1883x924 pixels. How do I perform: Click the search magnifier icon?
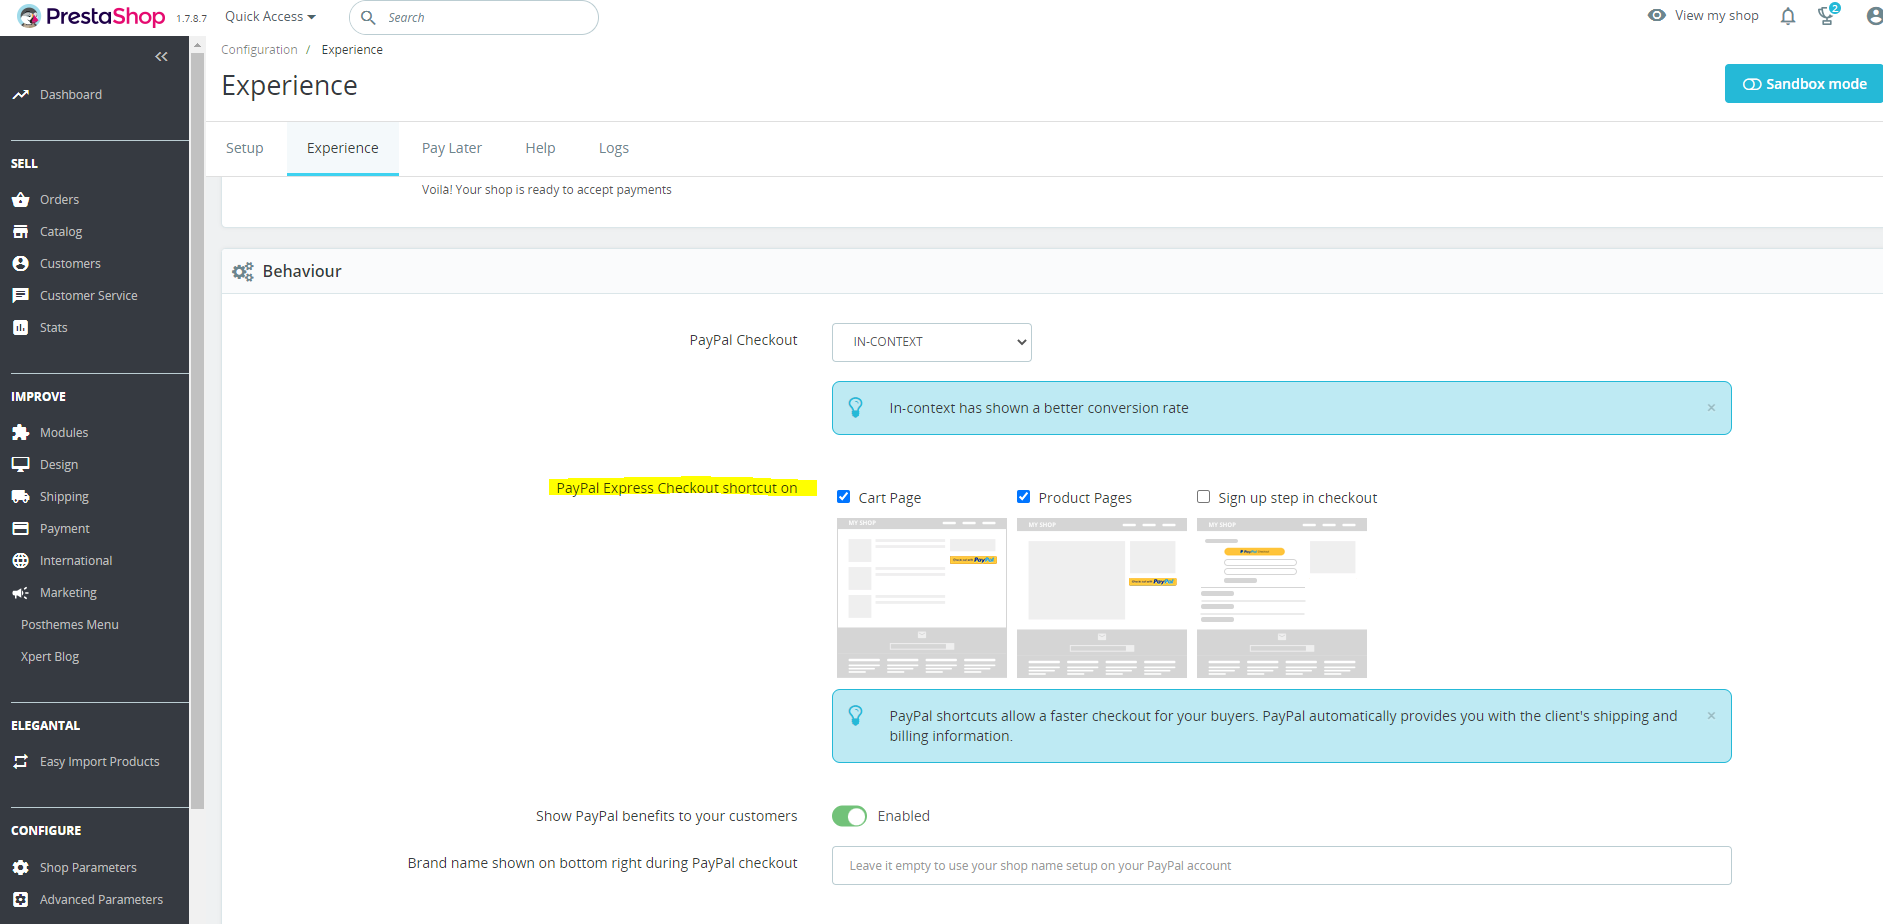tap(368, 17)
